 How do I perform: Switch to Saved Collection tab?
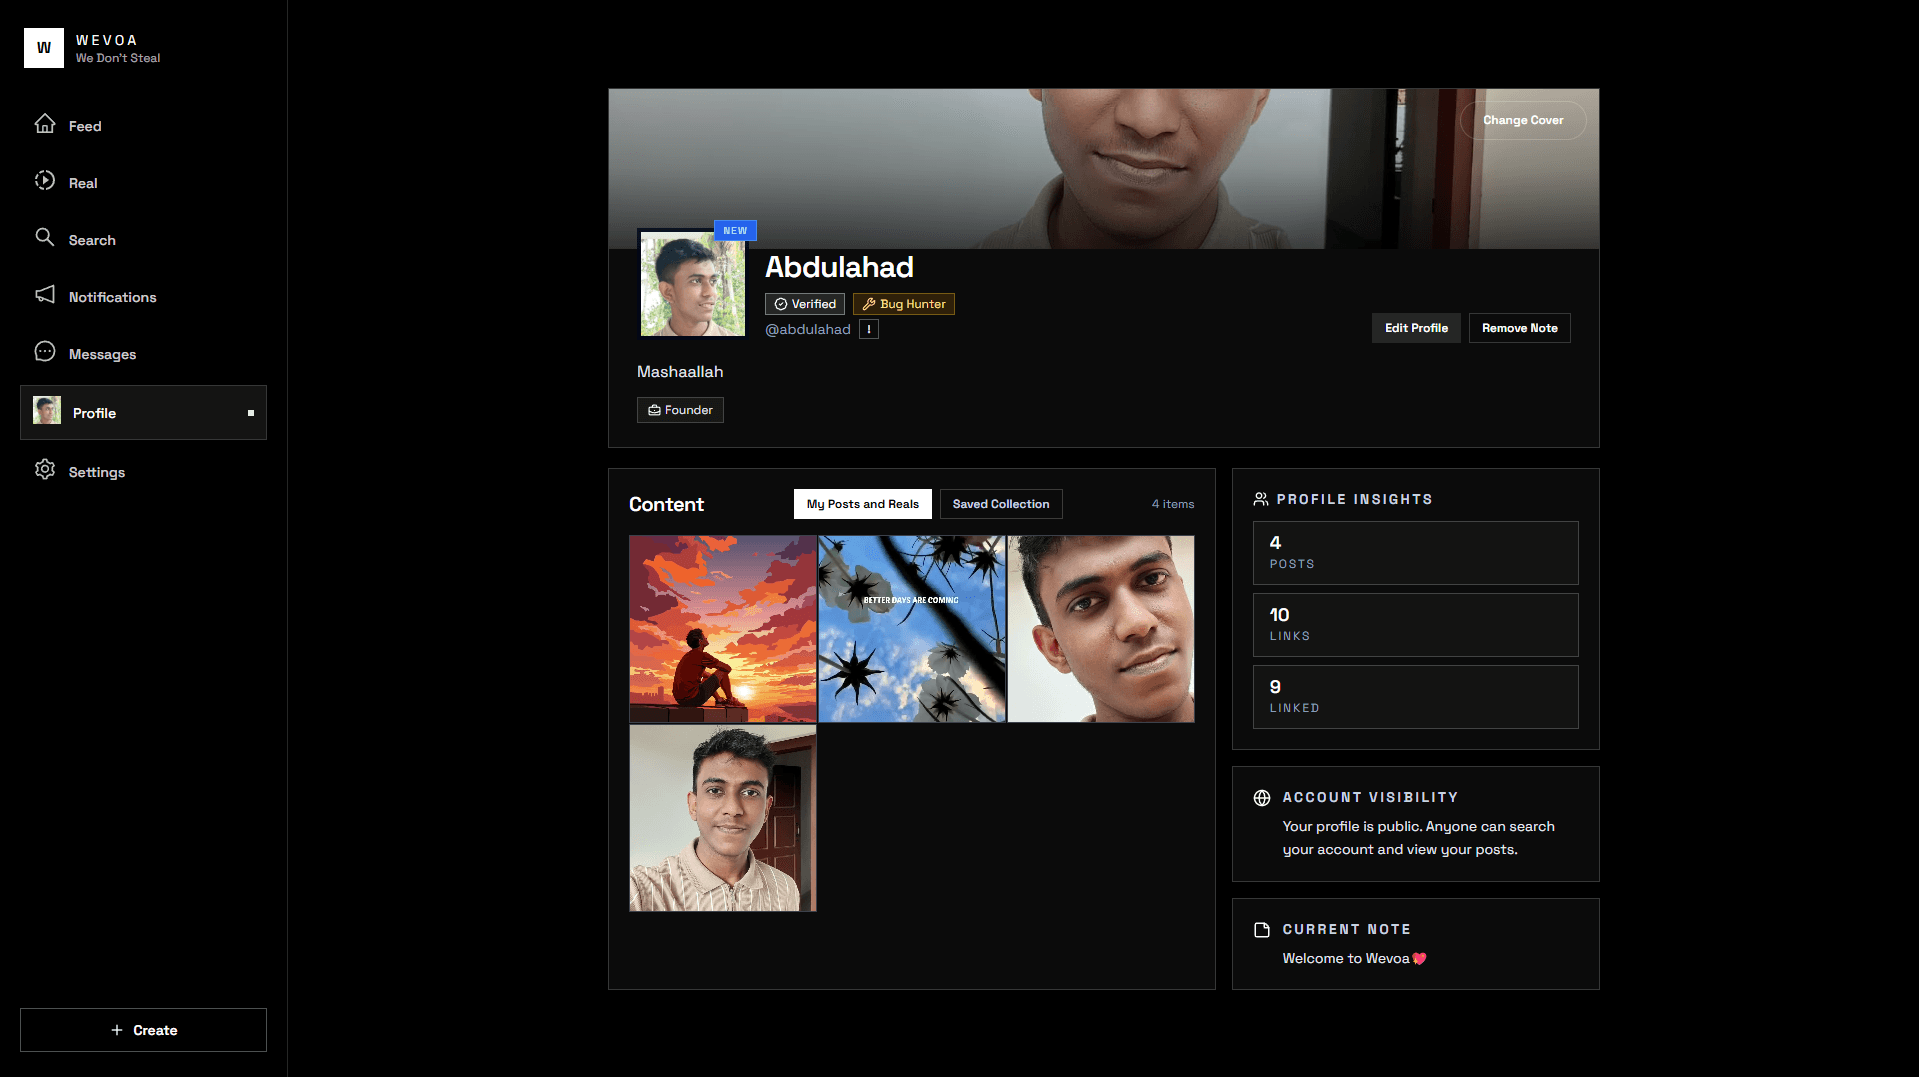1000,504
